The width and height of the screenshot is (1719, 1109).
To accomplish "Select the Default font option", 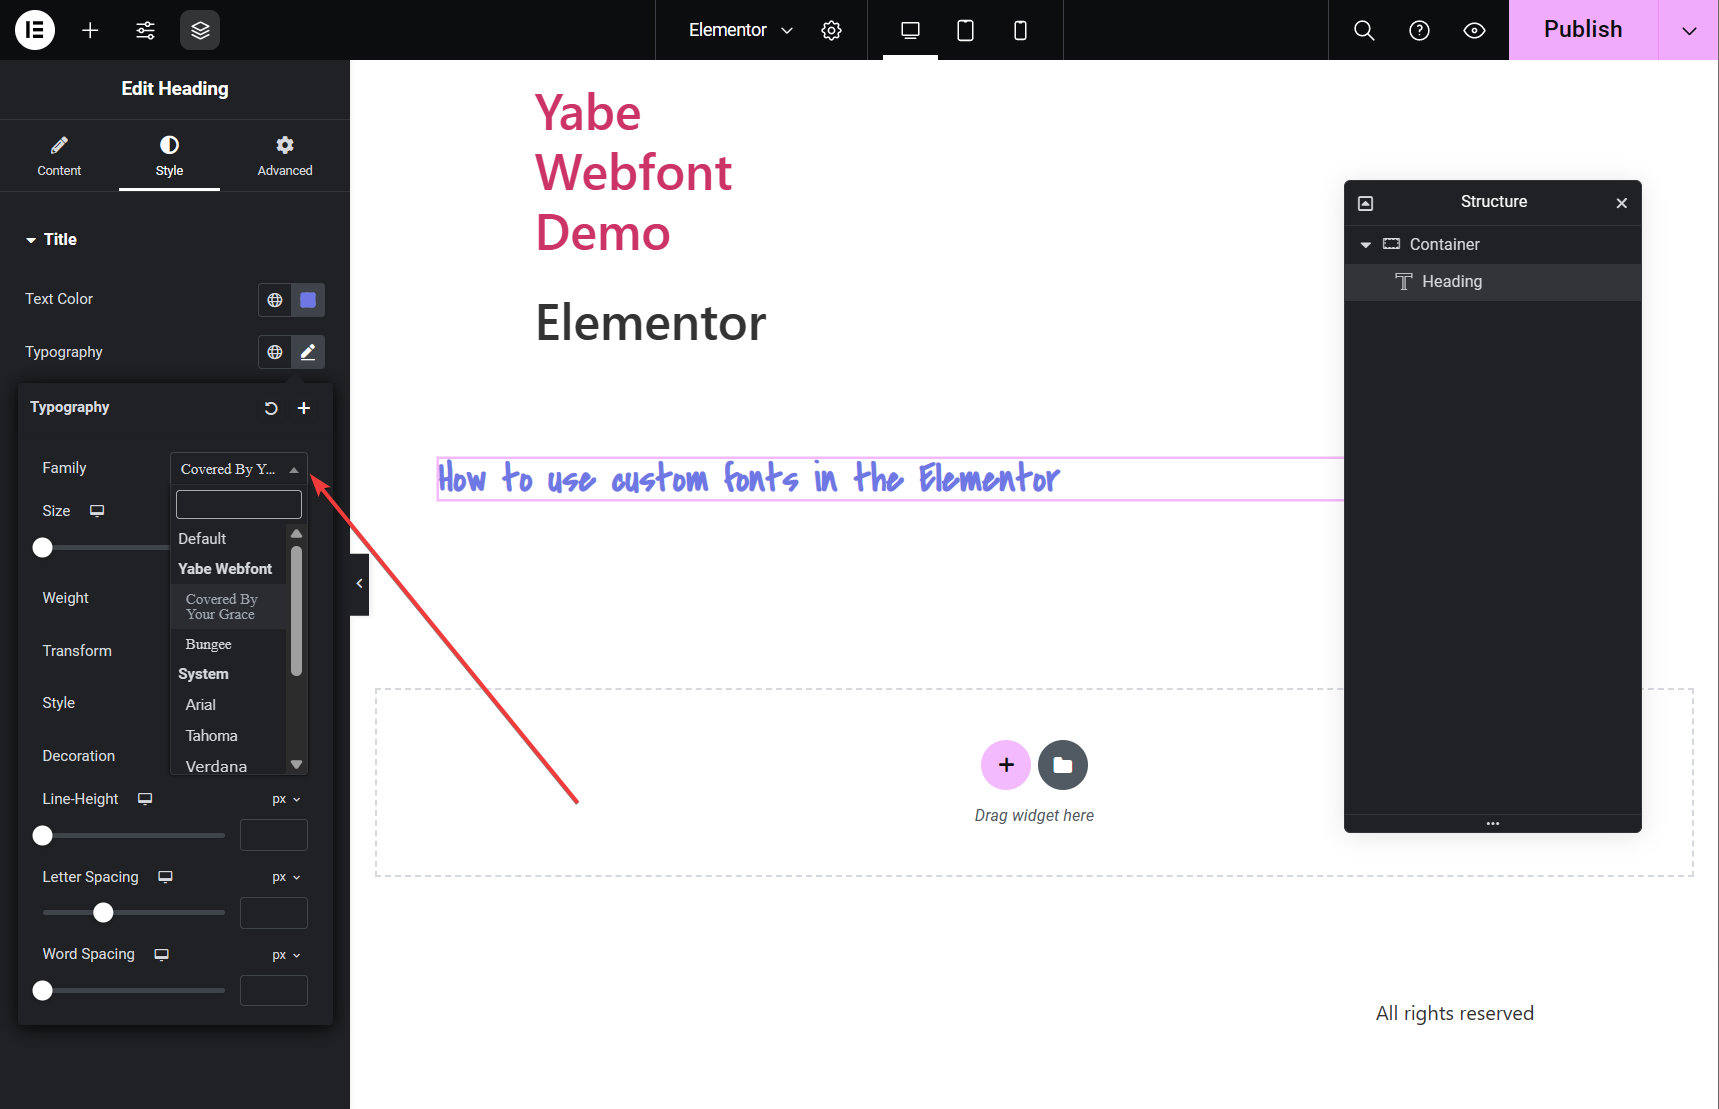I will pyautogui.click(x=229, y=538).
